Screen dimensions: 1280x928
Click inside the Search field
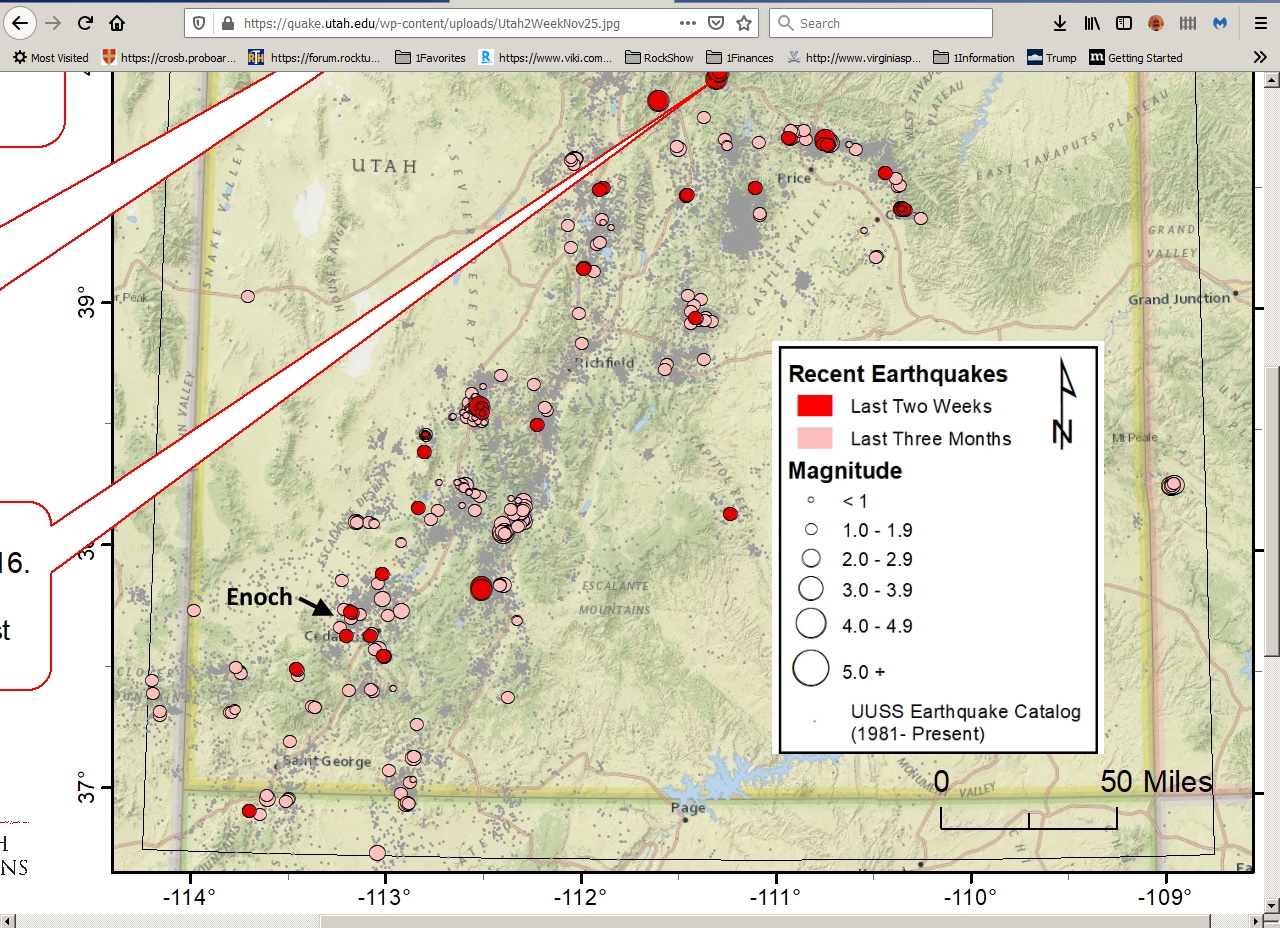(880, 22)
